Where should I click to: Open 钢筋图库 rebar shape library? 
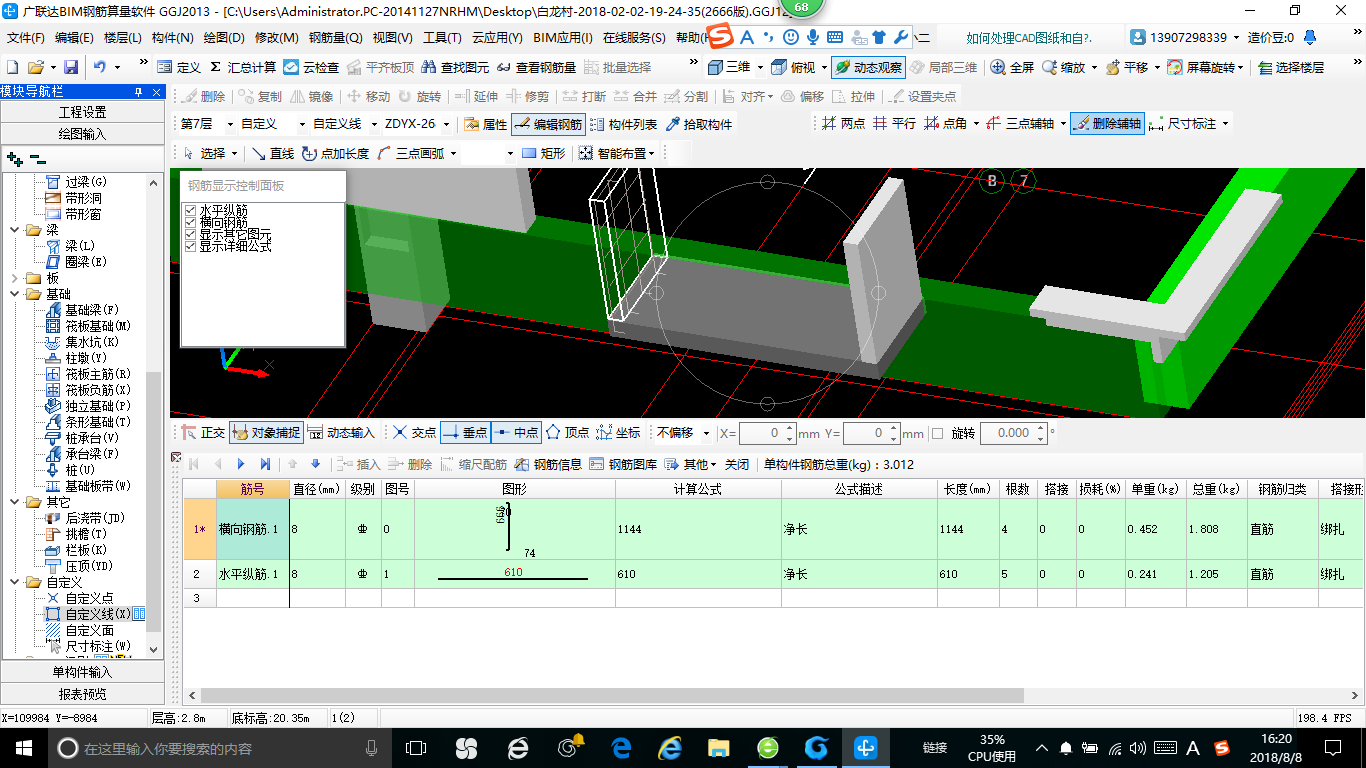(x=624, y=464)
